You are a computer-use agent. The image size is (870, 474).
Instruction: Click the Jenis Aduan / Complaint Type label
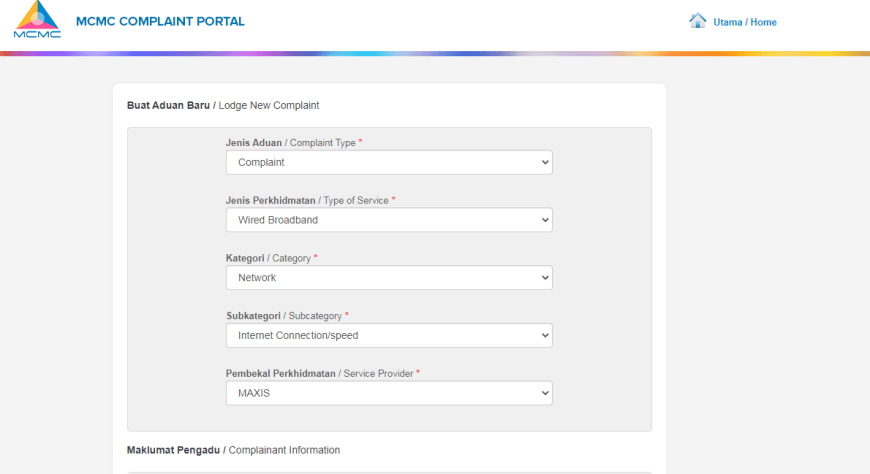click(x=294, y=143)
